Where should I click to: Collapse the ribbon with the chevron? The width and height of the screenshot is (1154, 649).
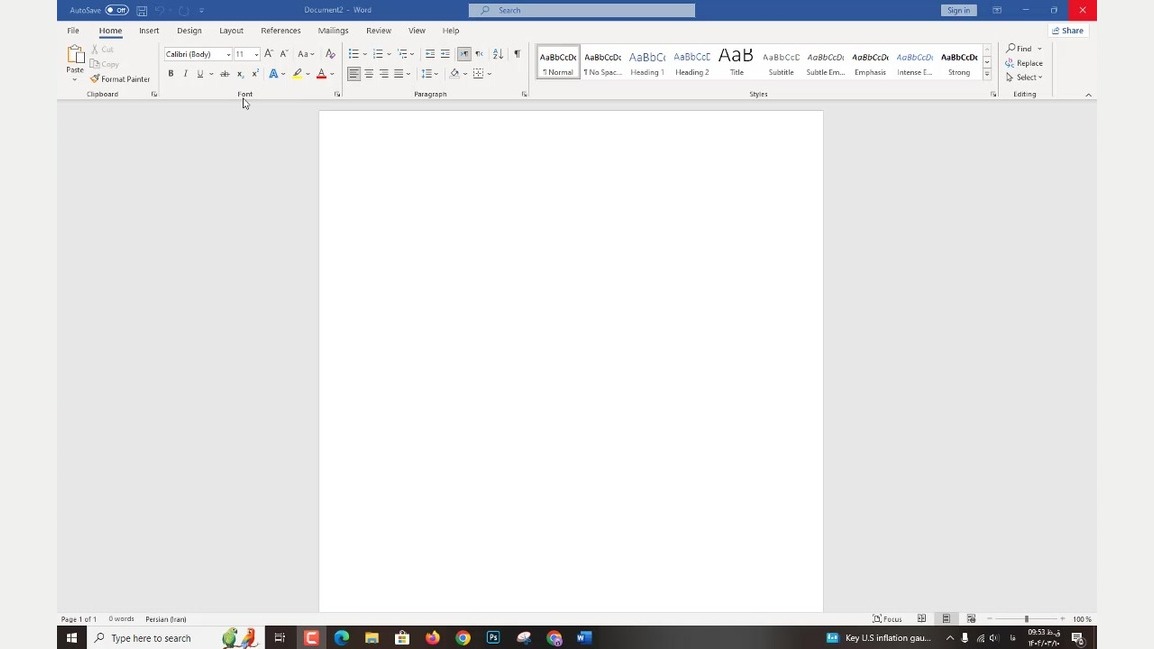[1088, 95]
